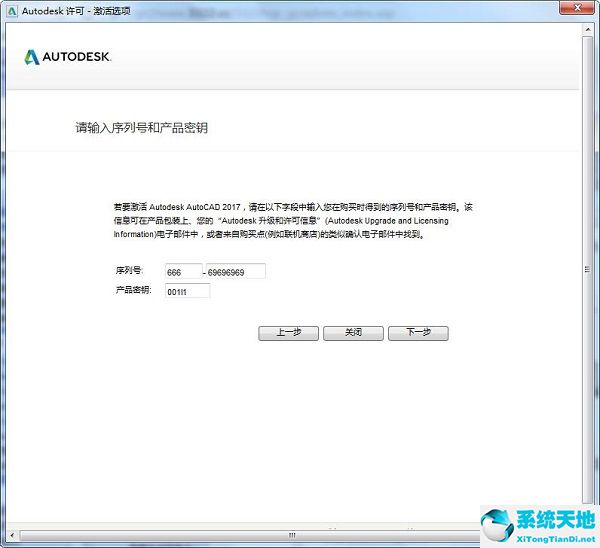
Task: Click the 下一步 (Next) button
Action: (418, 333)
